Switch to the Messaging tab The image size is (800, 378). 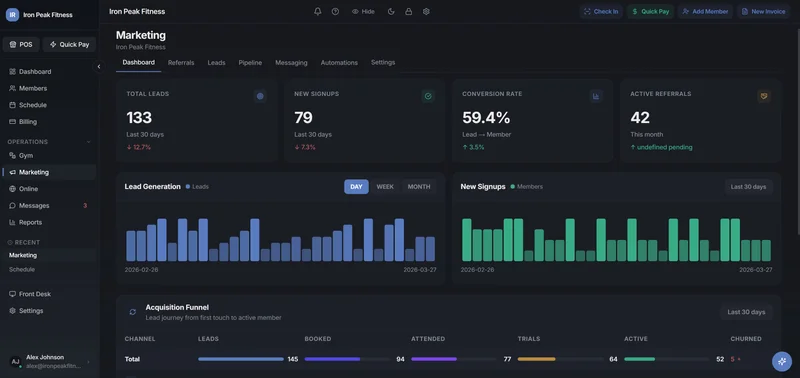coord(291,63)
